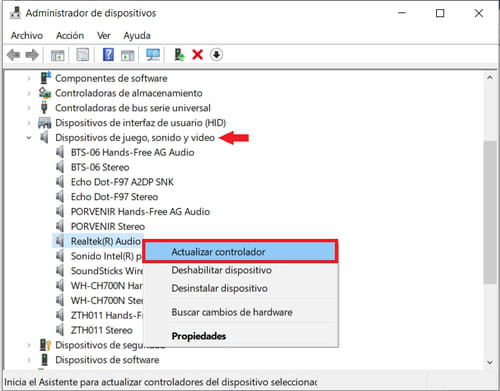Open the Ayuda menu
The width and height of the screenshot is (500, 391).
pyautogui.click(x=137, y=35)
